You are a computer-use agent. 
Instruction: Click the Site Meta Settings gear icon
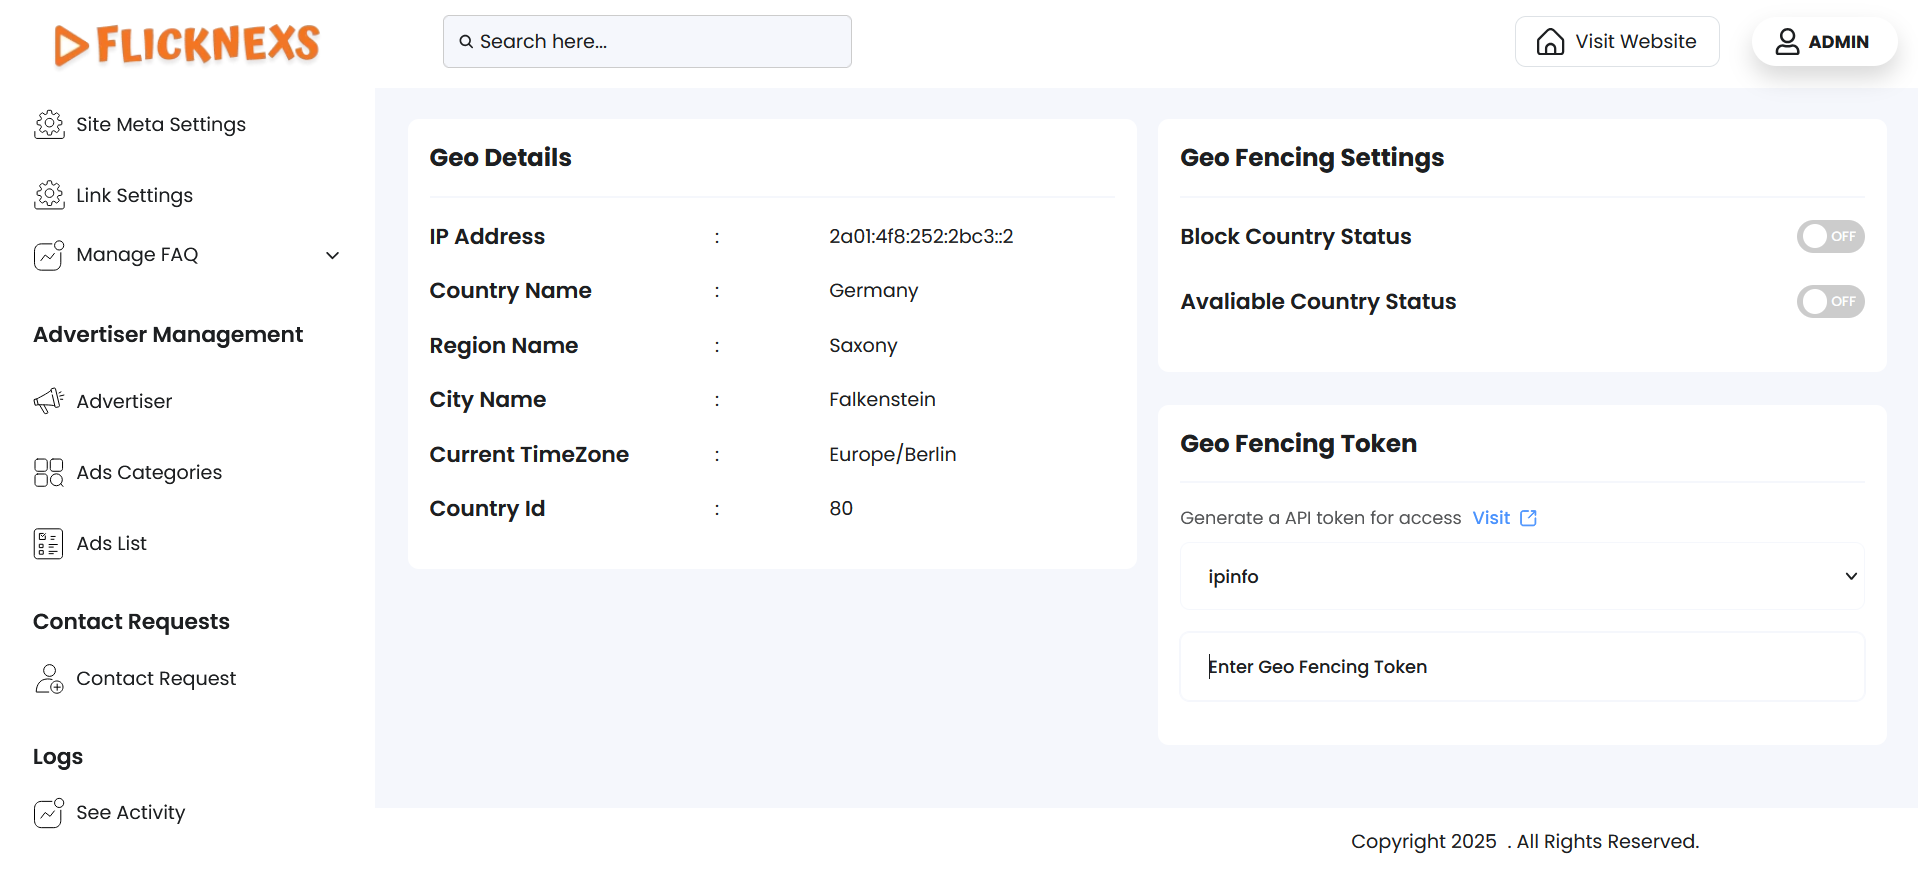click(49, 125)
